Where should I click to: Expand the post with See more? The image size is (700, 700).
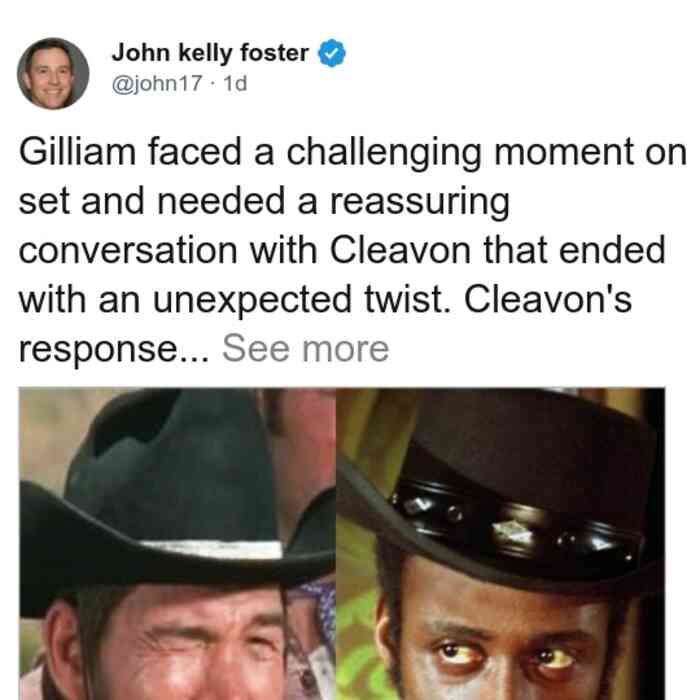click(306, 349)
